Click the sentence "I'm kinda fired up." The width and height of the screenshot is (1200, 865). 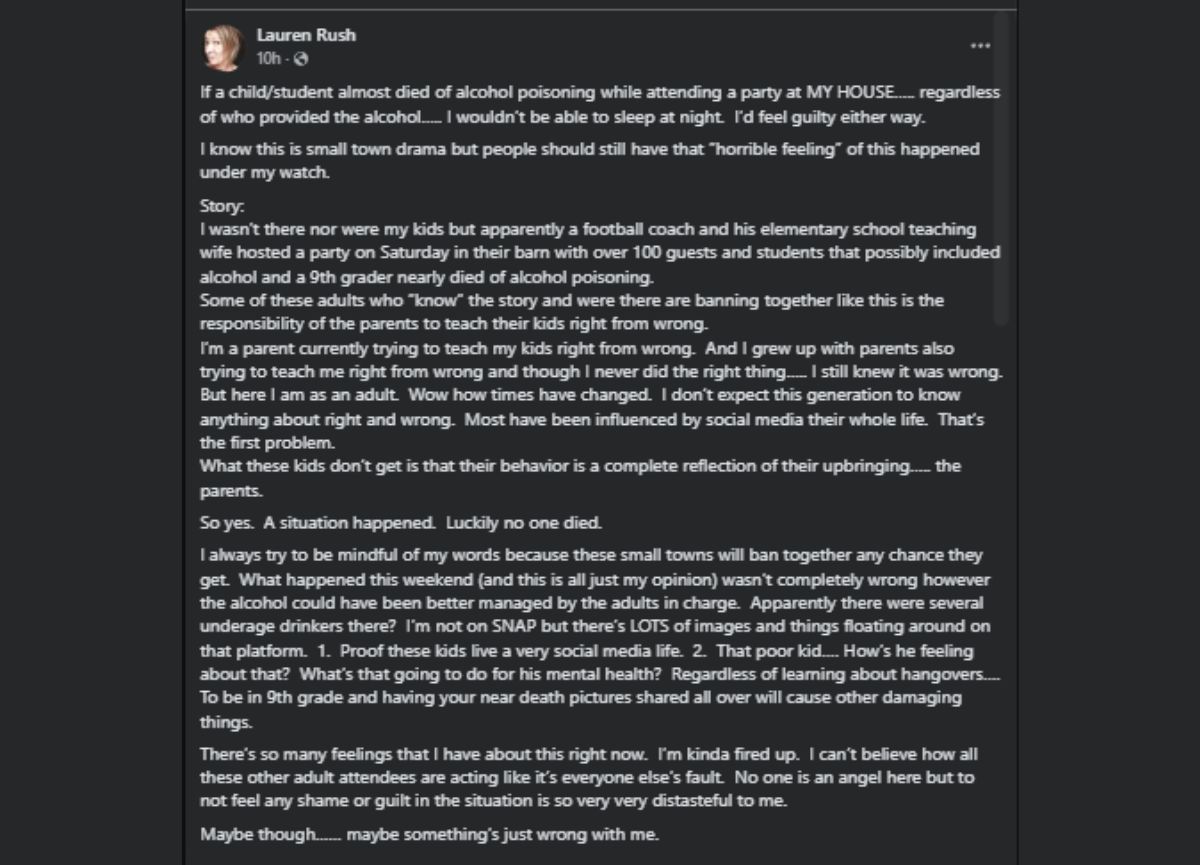[x=727, y=753]
